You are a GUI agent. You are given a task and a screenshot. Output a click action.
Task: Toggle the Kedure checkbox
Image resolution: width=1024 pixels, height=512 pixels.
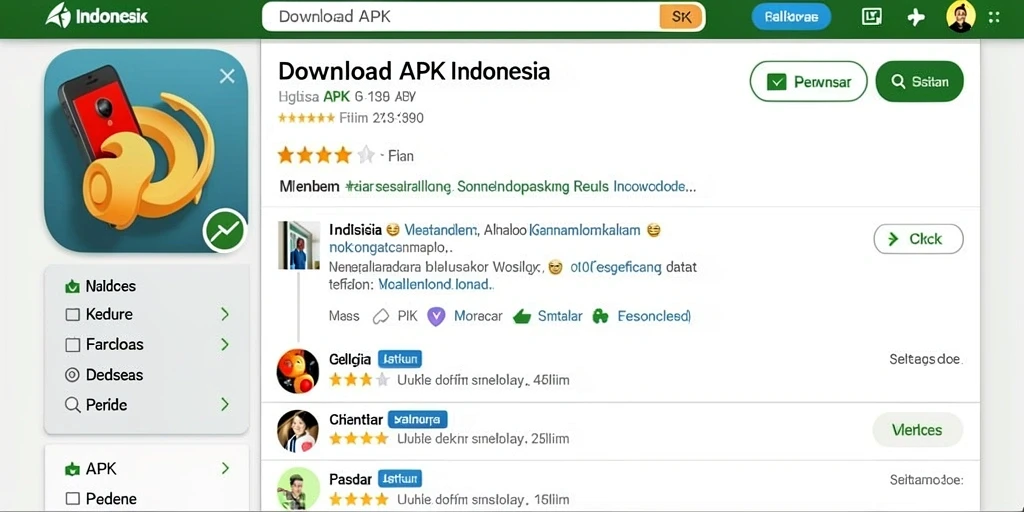72,315
